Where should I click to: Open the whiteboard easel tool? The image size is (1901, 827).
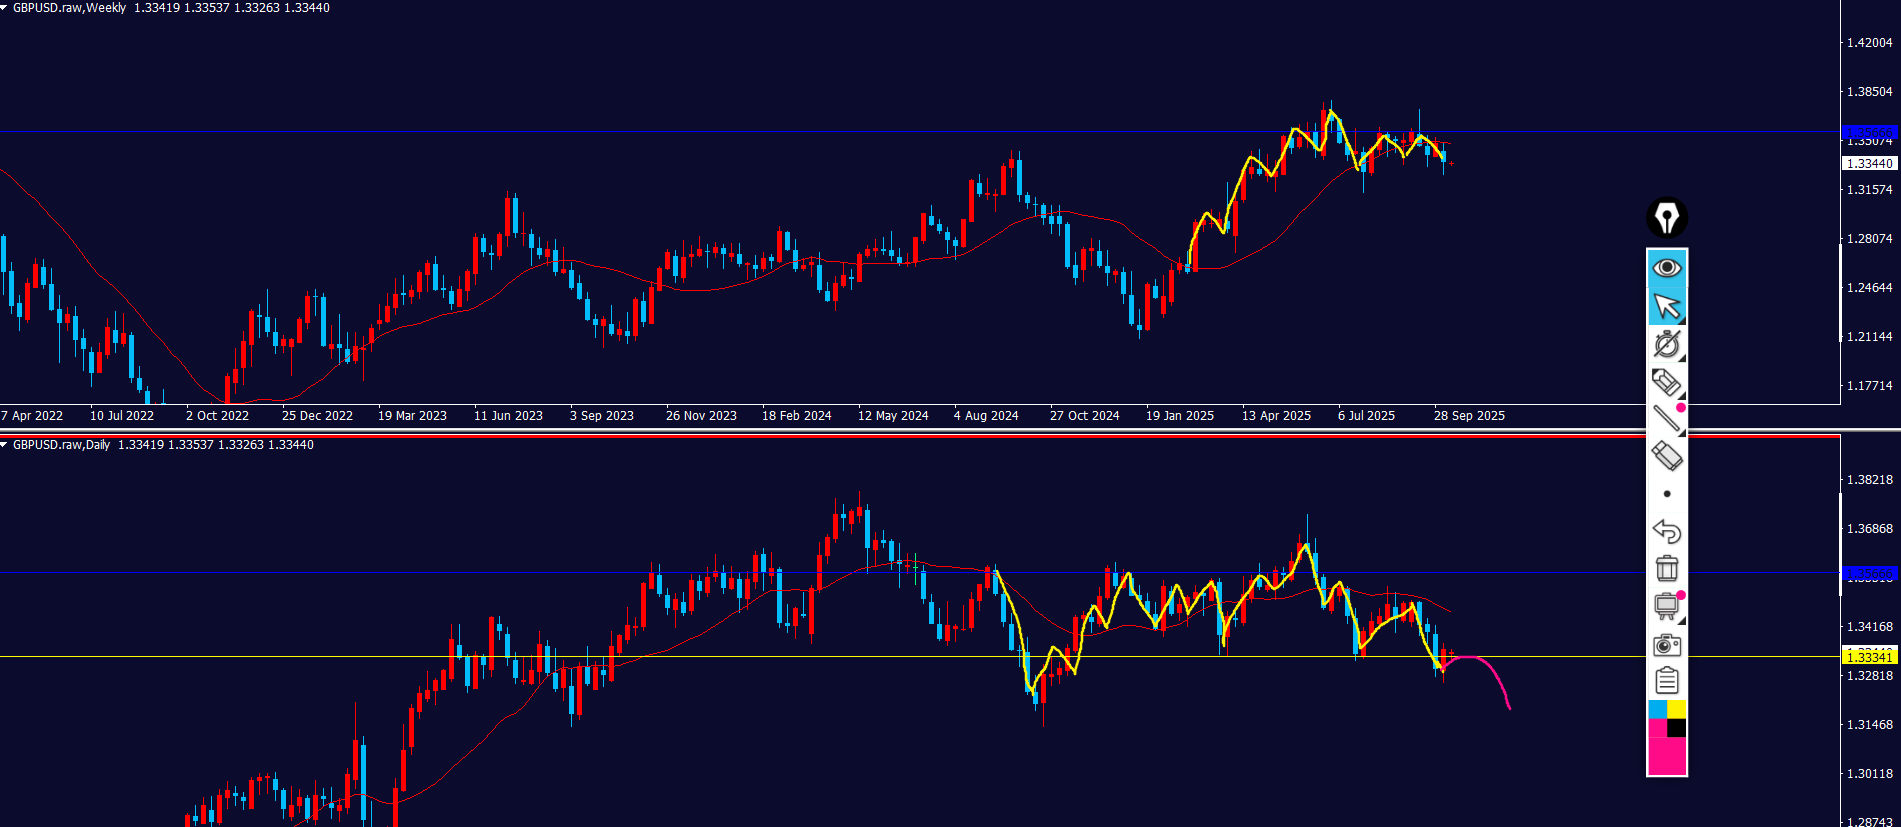coord(1666,606)
